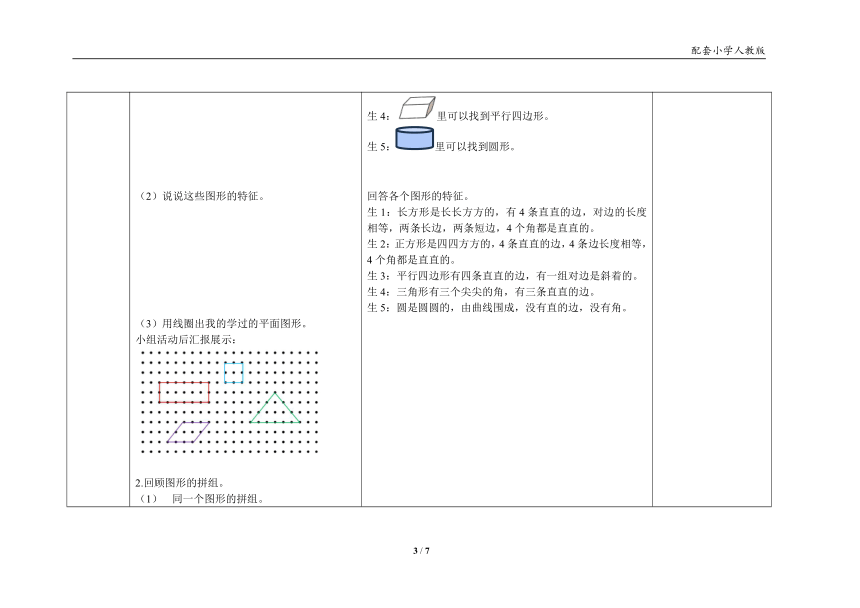Click the line starting 生3:平行四边形有四条直直的边
Image resolution: width=860 pixels, height=608 pixels.
503,276
